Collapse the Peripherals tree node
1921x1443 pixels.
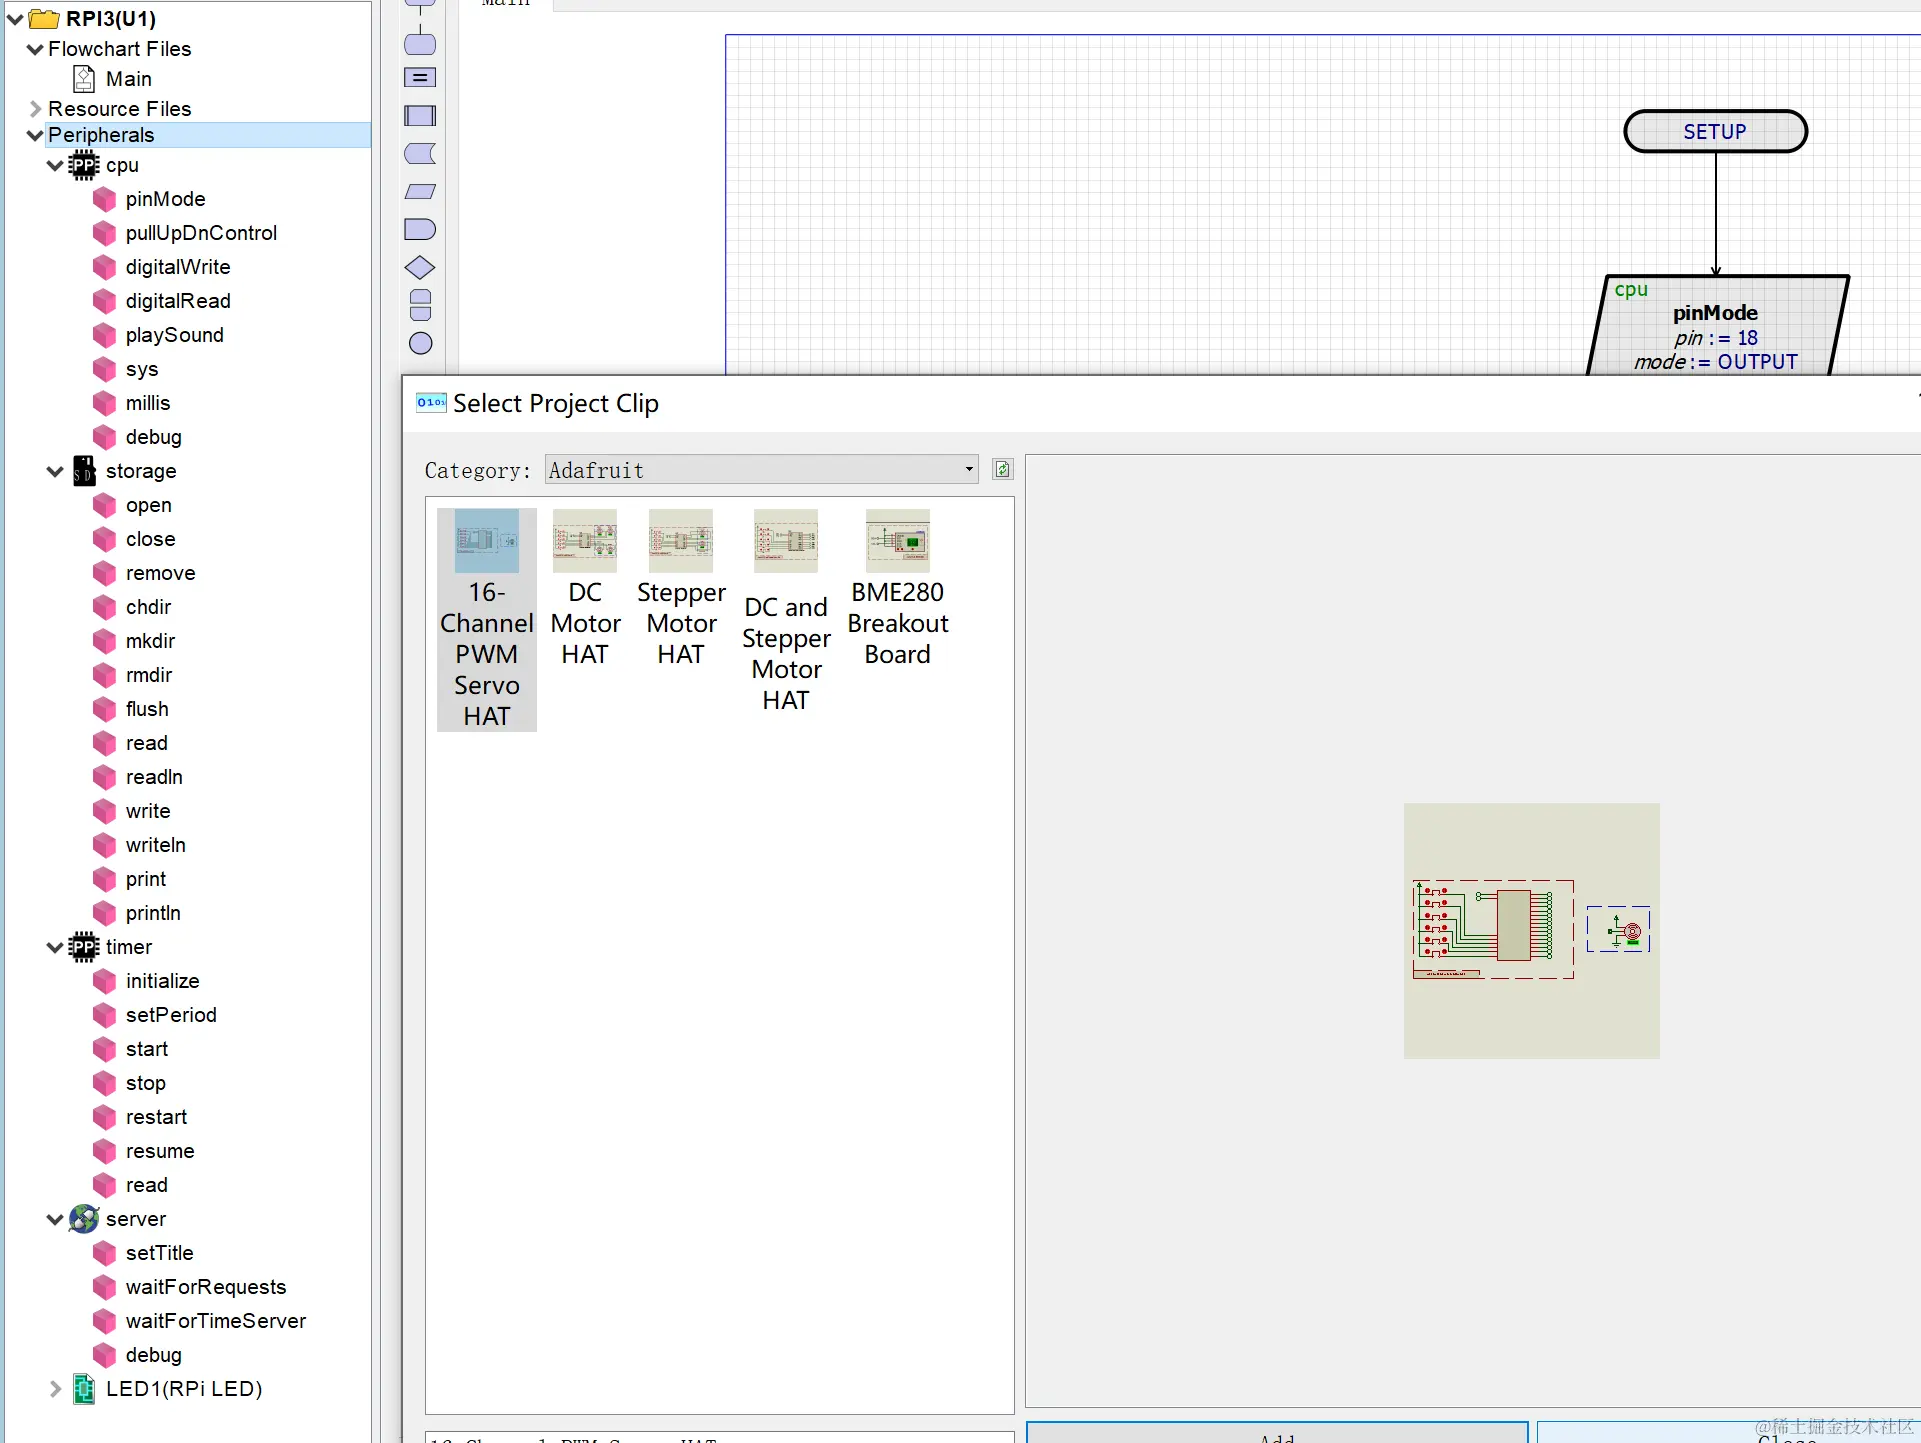[35, 135]
